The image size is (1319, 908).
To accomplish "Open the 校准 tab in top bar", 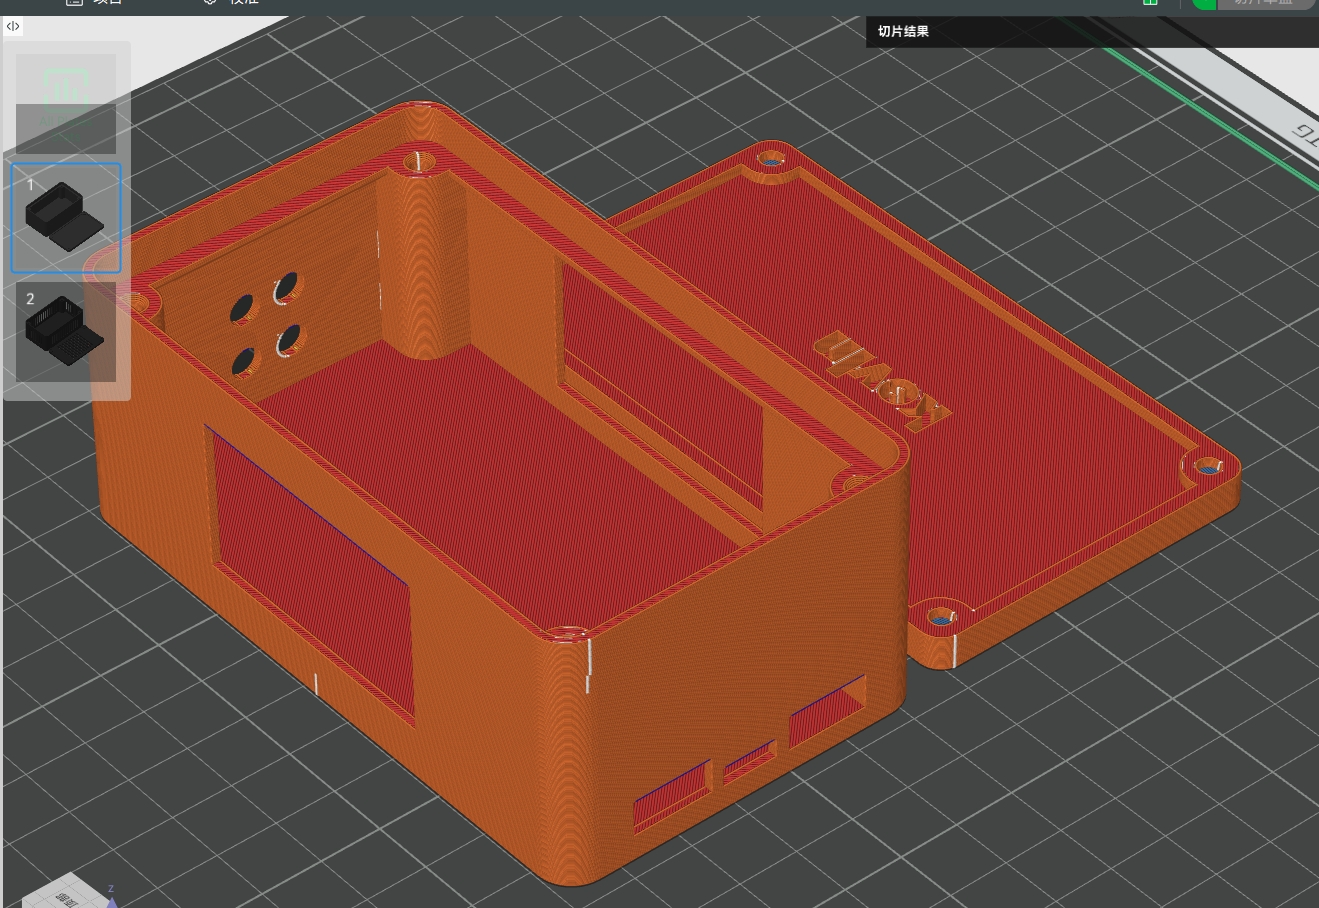I will pos(235,3).
